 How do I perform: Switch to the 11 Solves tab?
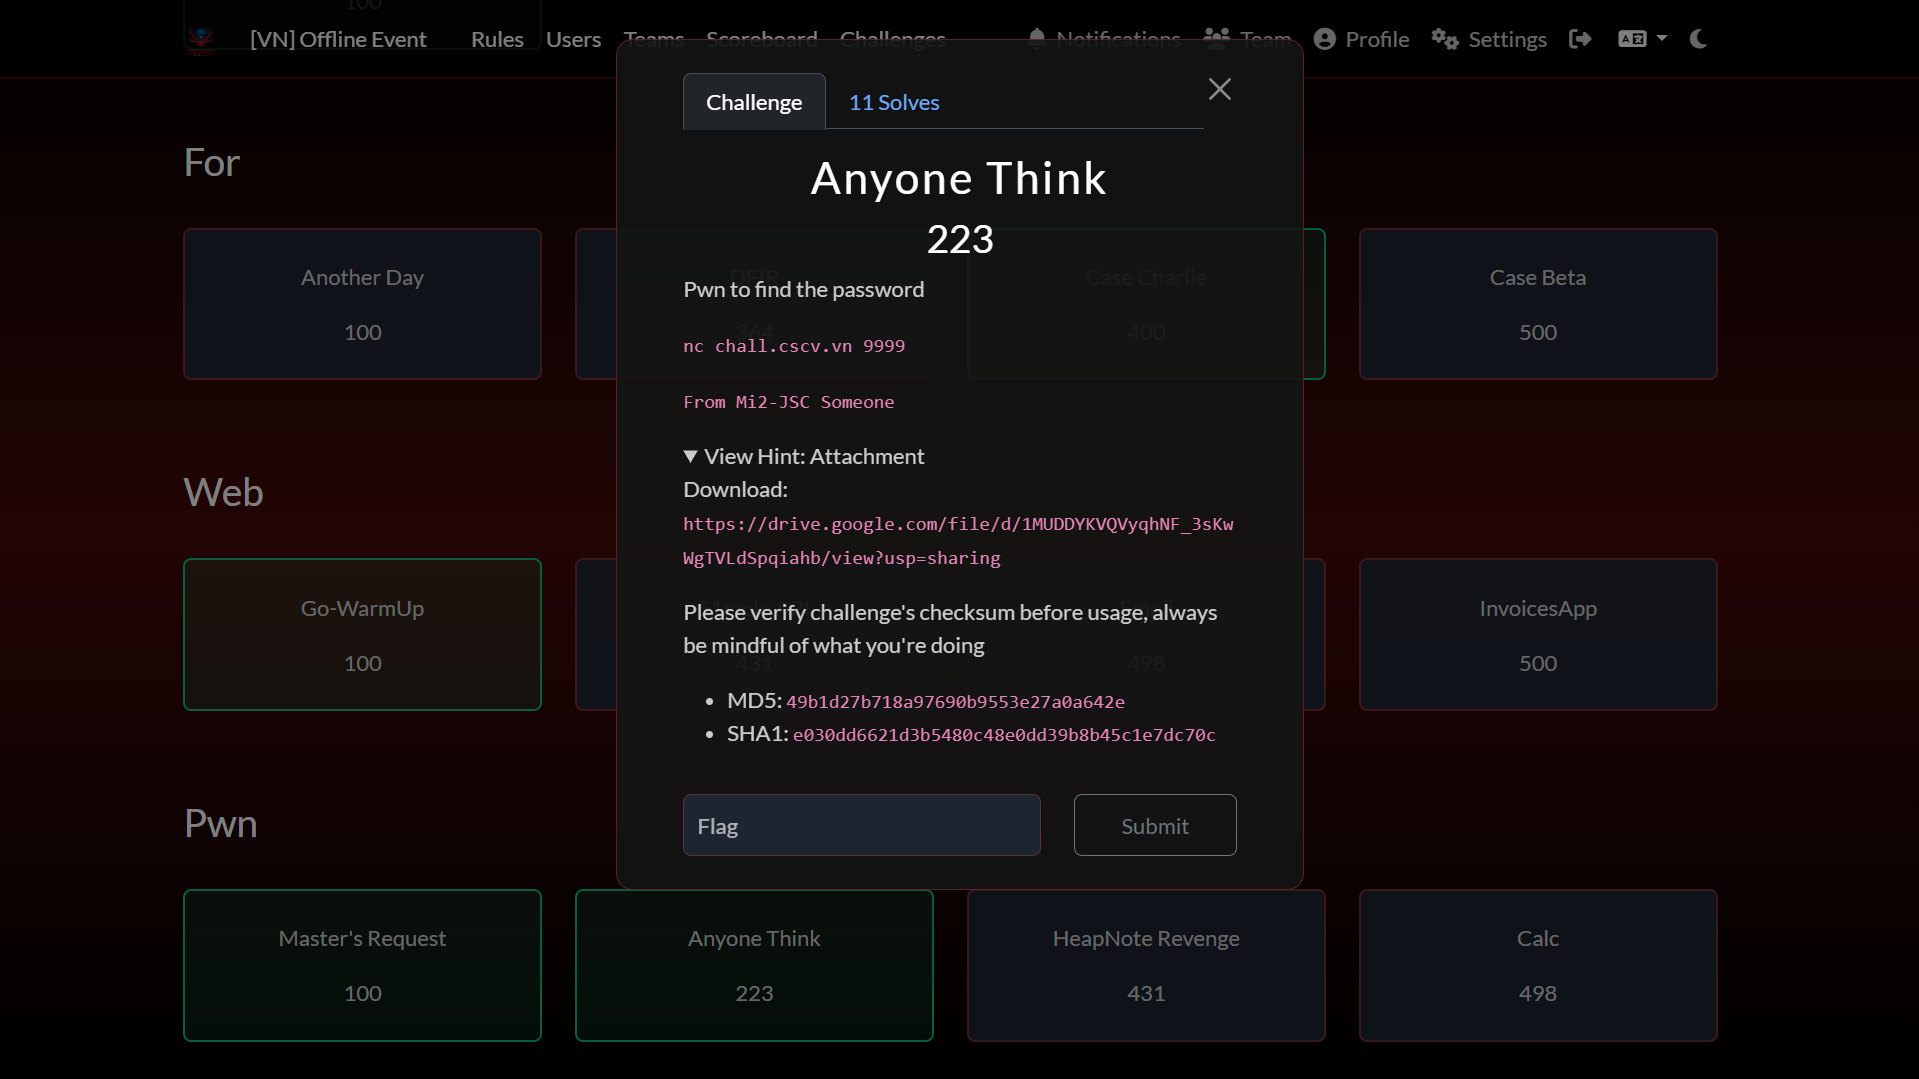pyautogui.click(x=893, y=102)
